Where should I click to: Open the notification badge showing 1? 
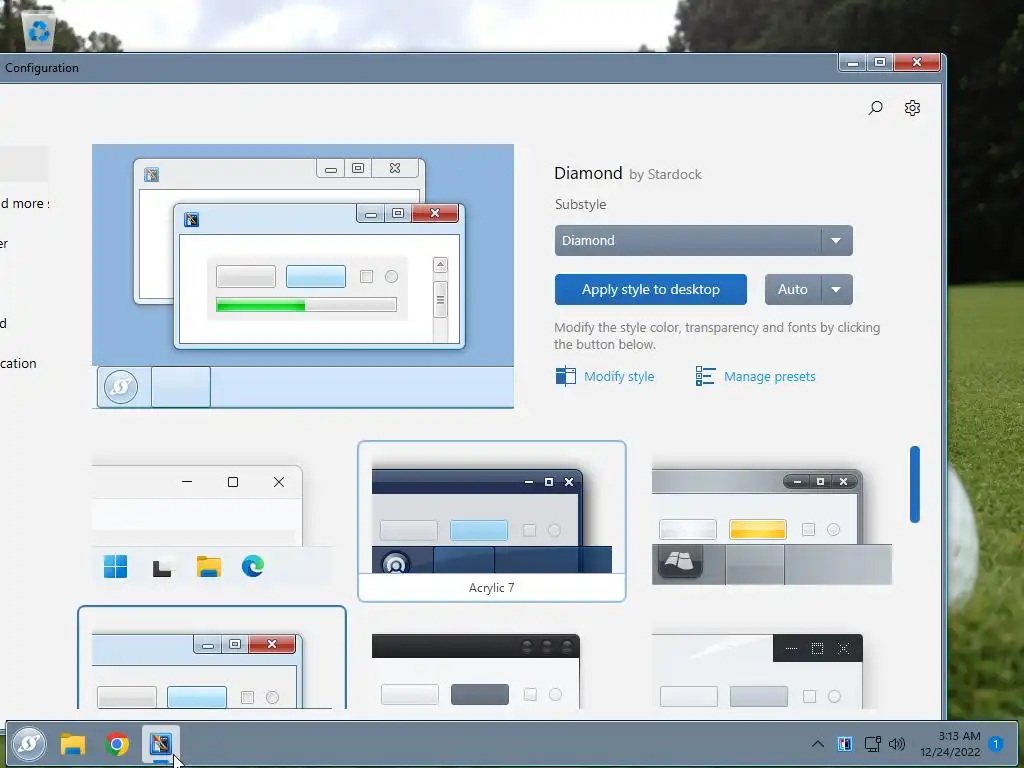(995, 744)
